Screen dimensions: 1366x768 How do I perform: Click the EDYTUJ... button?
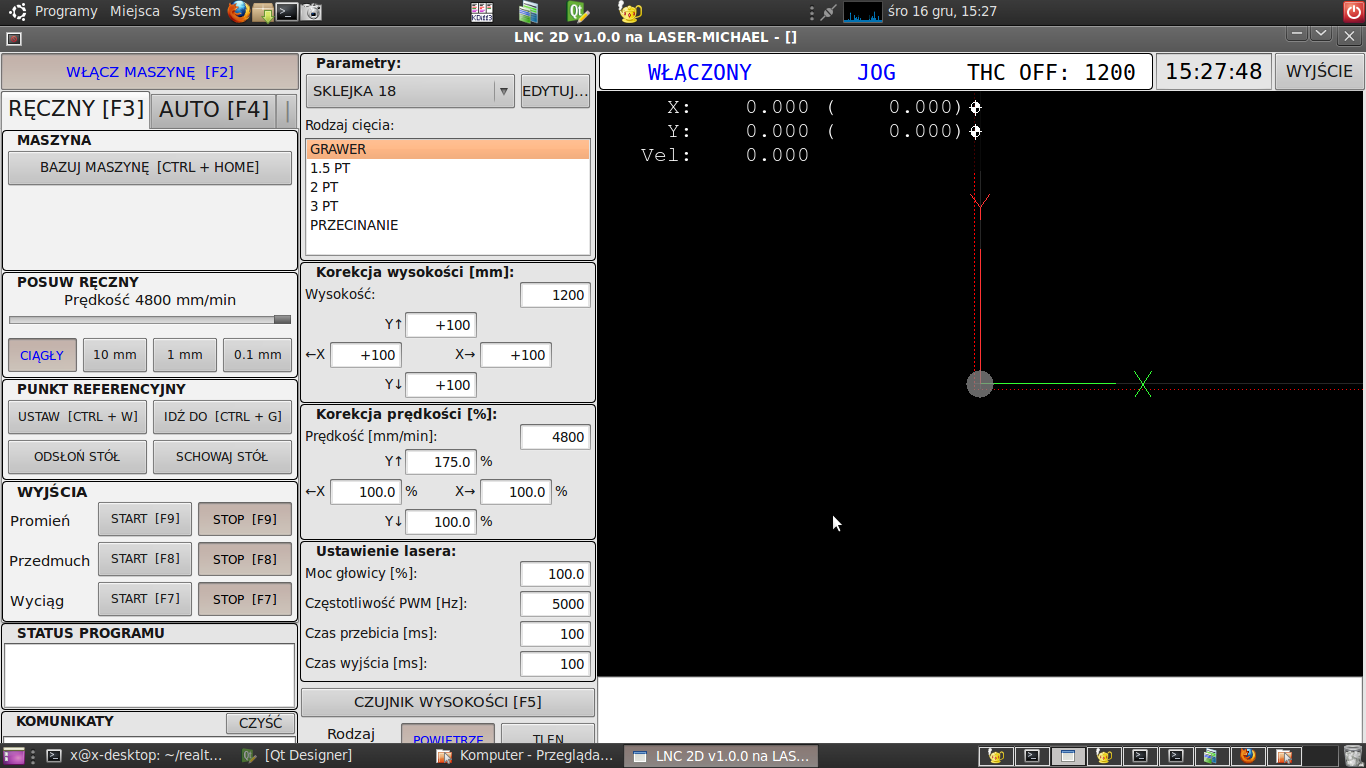(x=555, y=91)
